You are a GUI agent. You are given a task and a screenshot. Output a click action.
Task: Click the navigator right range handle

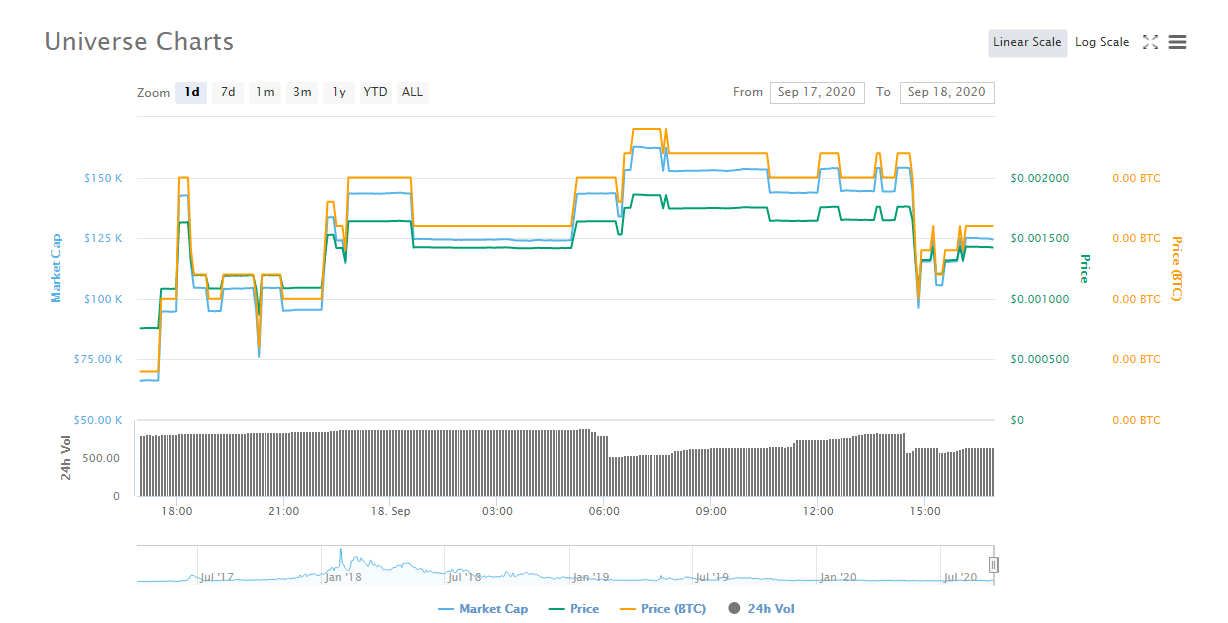click(993, 565)
